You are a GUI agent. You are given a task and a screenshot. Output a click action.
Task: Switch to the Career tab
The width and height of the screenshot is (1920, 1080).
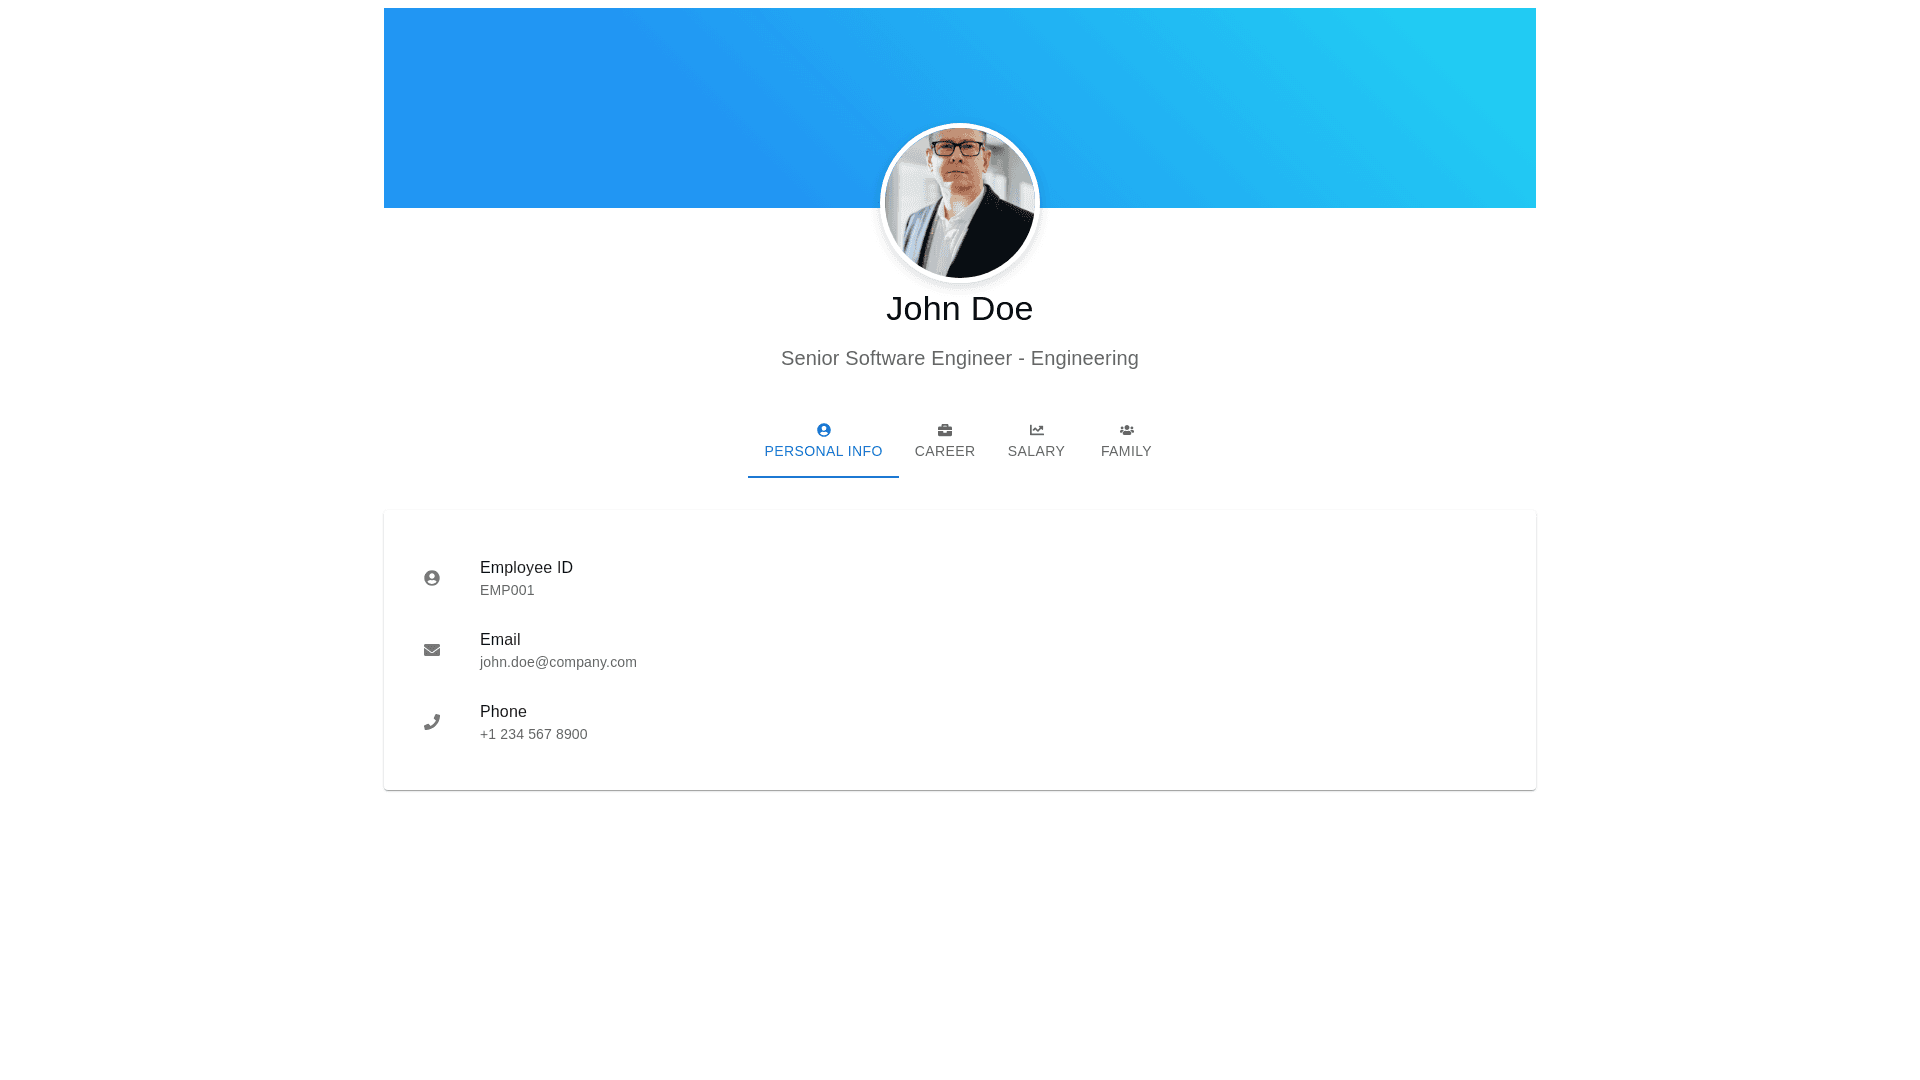[x=944, y=451]
